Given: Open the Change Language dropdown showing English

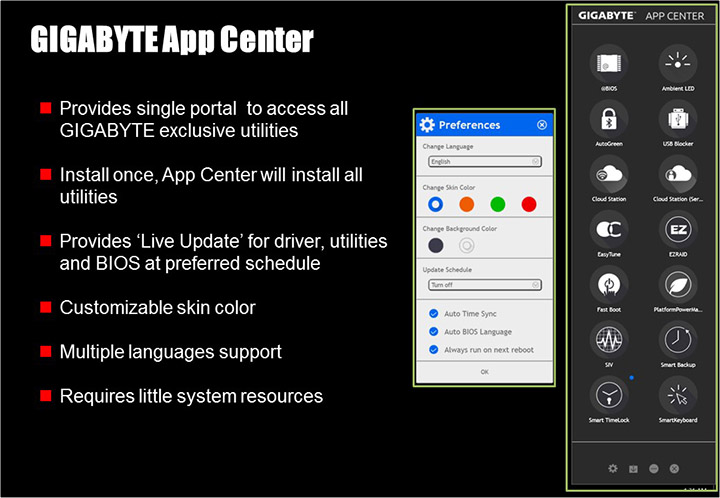Looking at the screenshot, I should 484,162.
